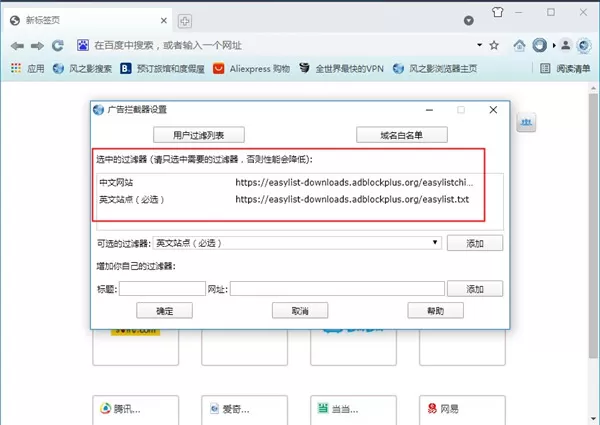Open the browser menu globe icon at far right

point(584,46)
